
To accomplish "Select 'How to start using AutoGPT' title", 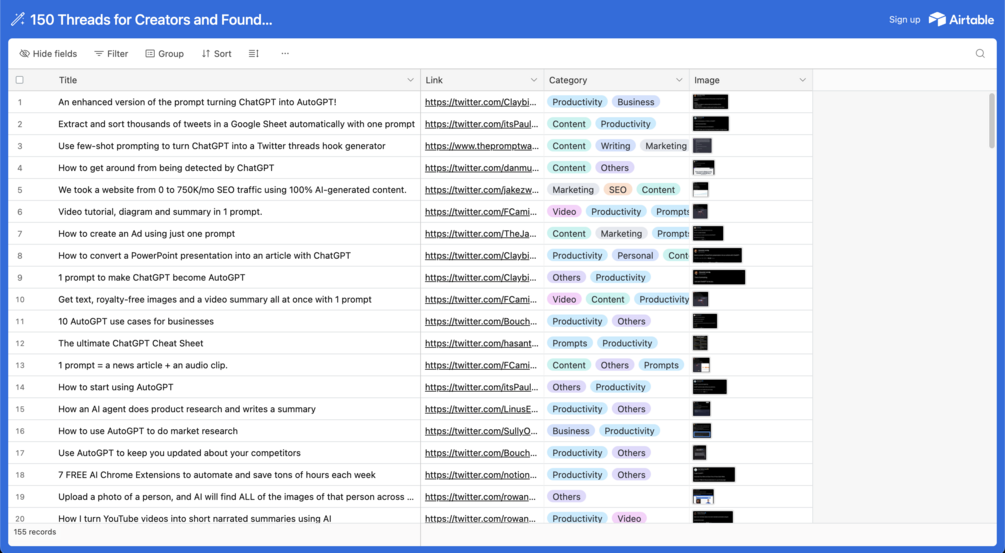I will click(x=116, y=387).
